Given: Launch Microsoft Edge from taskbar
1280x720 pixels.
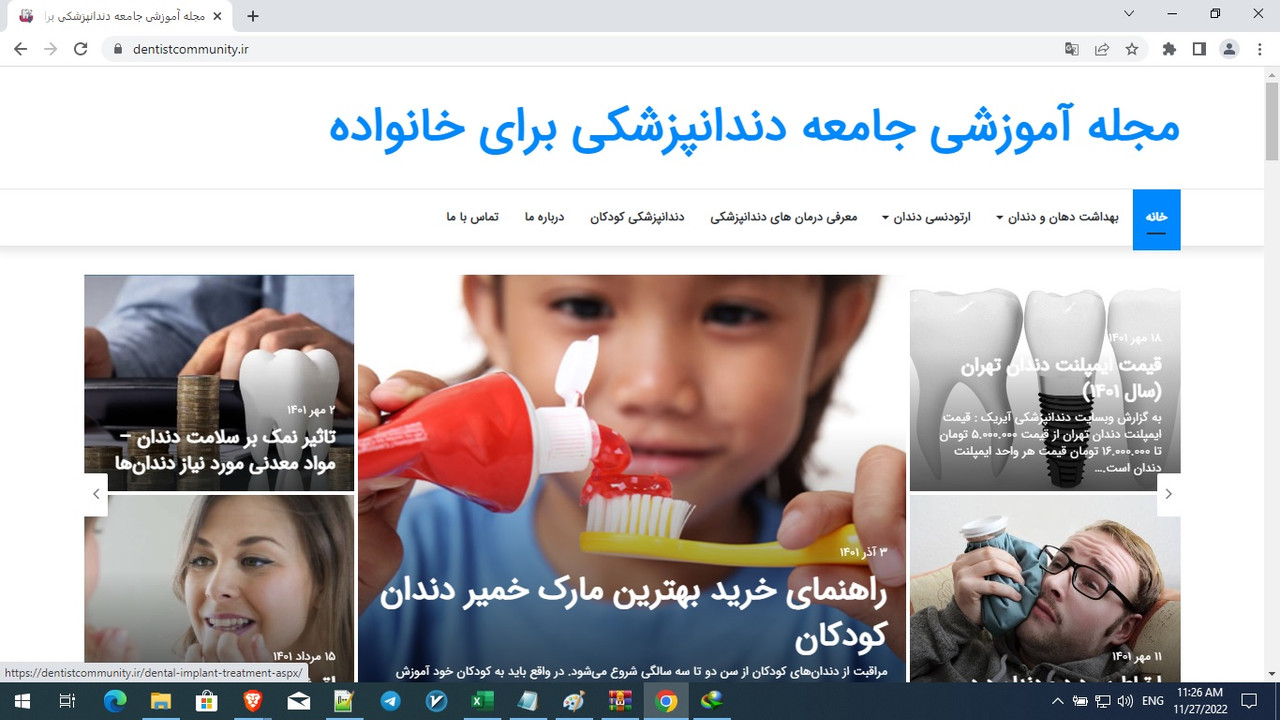Looking at the screenshot, I should tap(115, 701).
